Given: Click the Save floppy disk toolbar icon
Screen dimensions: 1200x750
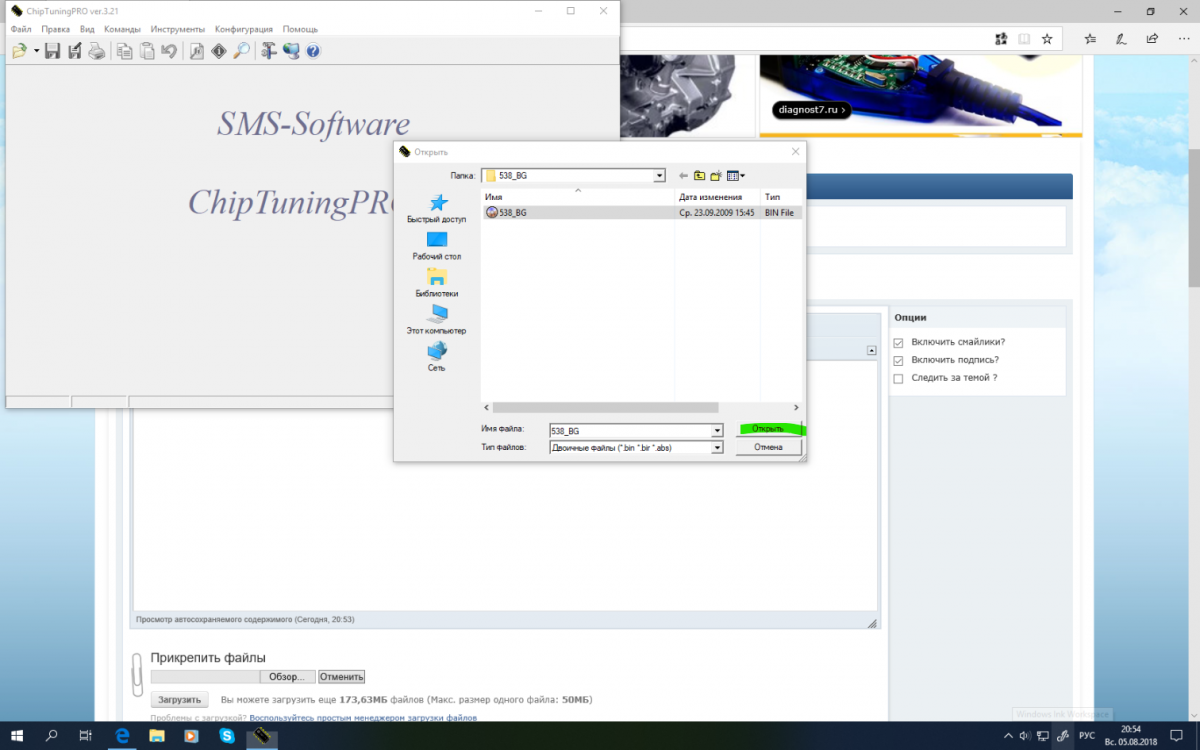Looking at the screenshot, I should click(53, 51).
